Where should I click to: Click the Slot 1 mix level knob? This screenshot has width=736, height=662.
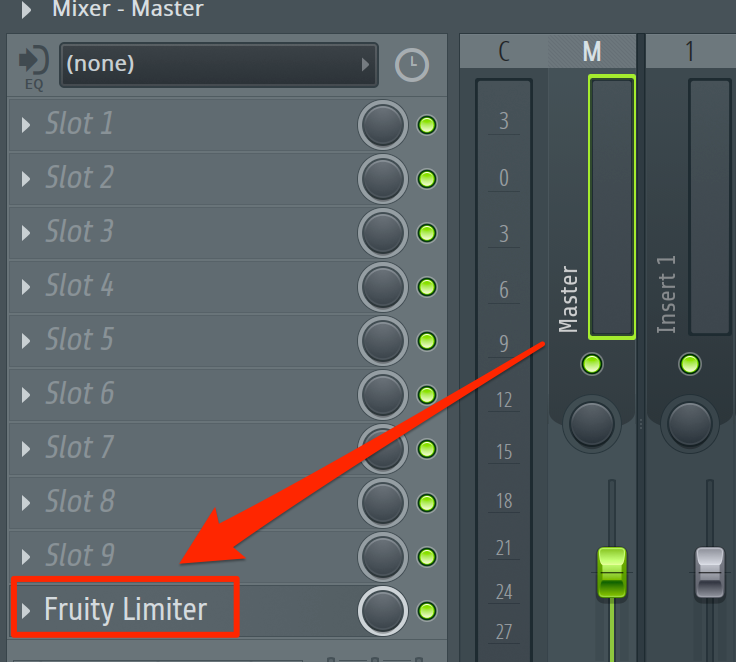point(383,125)
